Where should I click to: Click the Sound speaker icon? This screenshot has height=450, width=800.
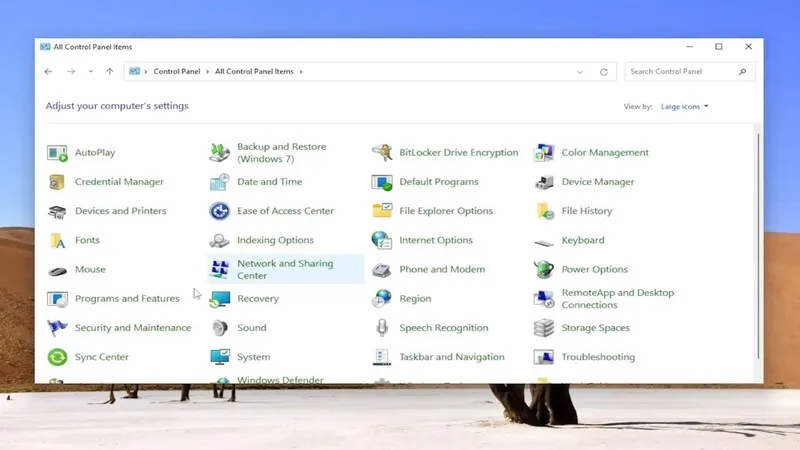[x=220, y=328]
